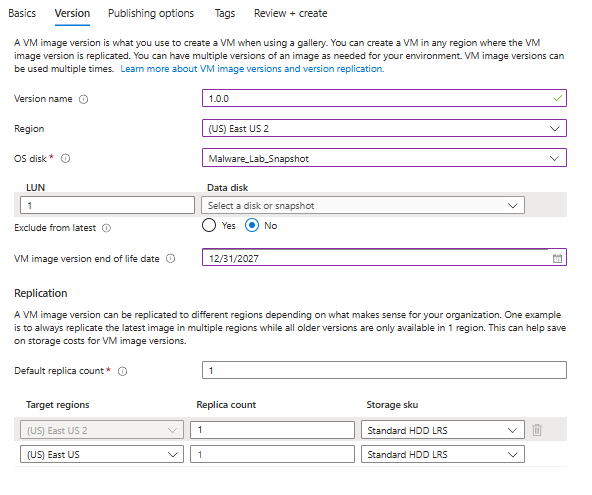Expand the disabled East US 2 target region dropdown
The width and height of the screenshot is (592, 495).
point(102,430)
